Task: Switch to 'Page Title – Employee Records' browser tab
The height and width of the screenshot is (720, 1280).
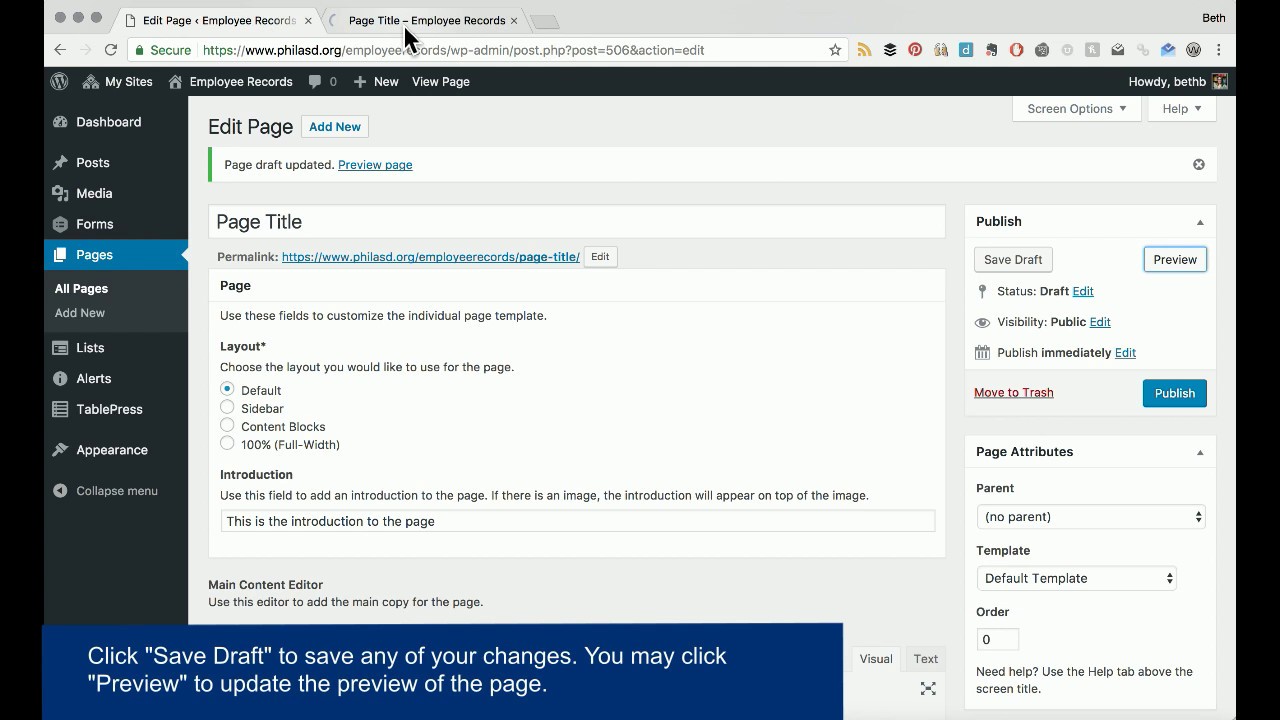Action: (426, 20)
